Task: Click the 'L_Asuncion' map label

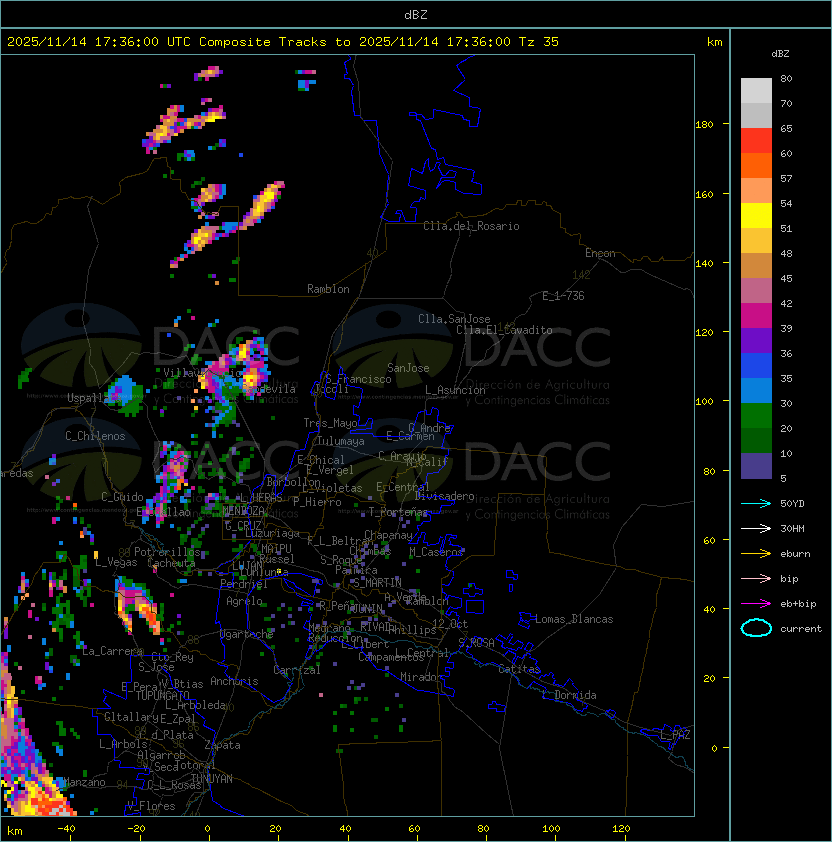Action: click(x=455, y=390)
